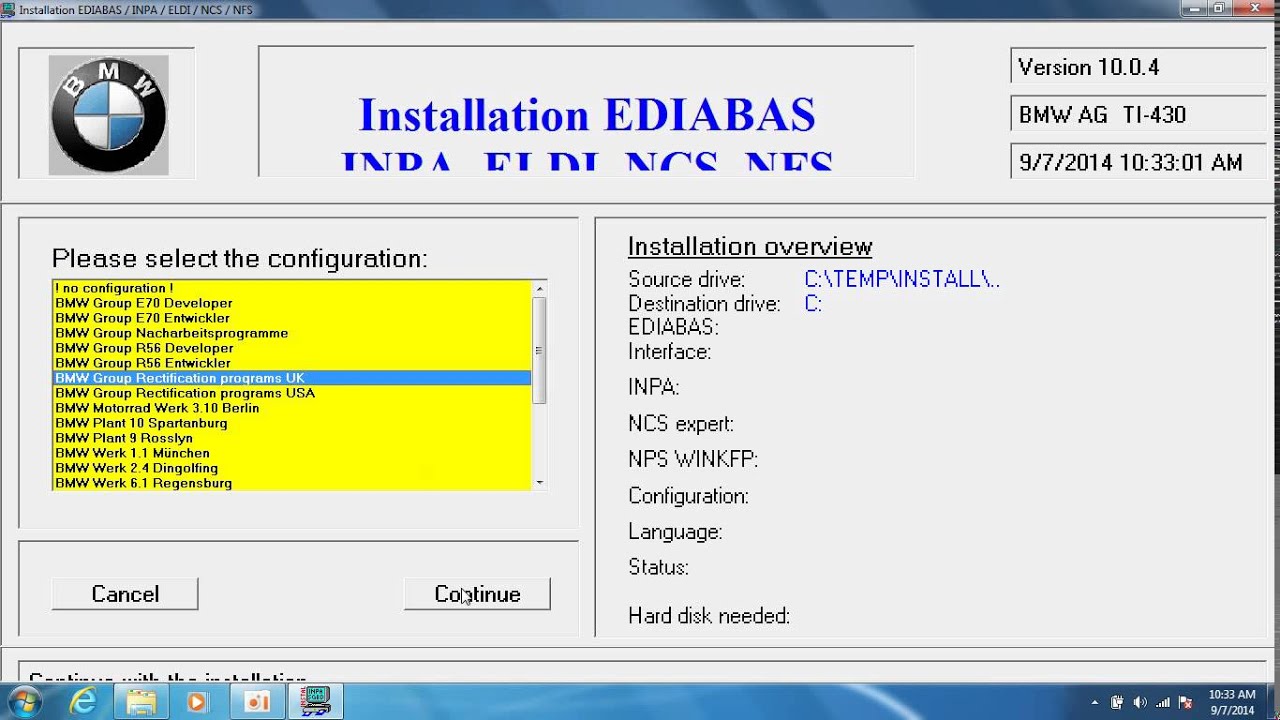Screen dimensions: 1280x720
Task: Click the configuration list scrollbar thumb
Action: [539, 351]
